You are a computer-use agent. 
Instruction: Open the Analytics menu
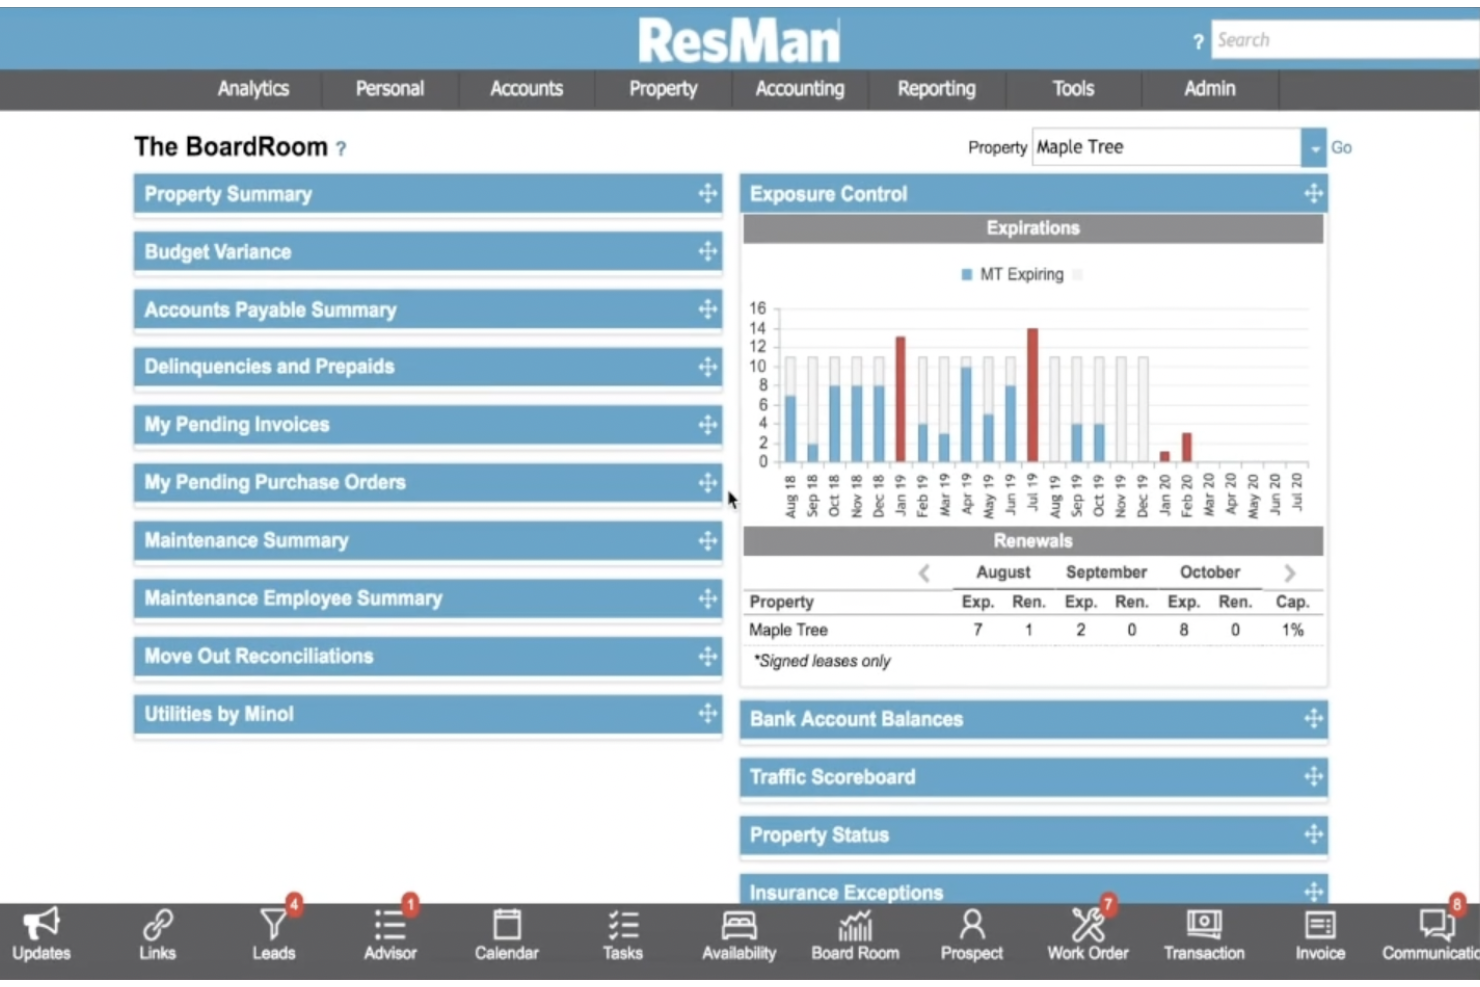click(x=253, y=89)
